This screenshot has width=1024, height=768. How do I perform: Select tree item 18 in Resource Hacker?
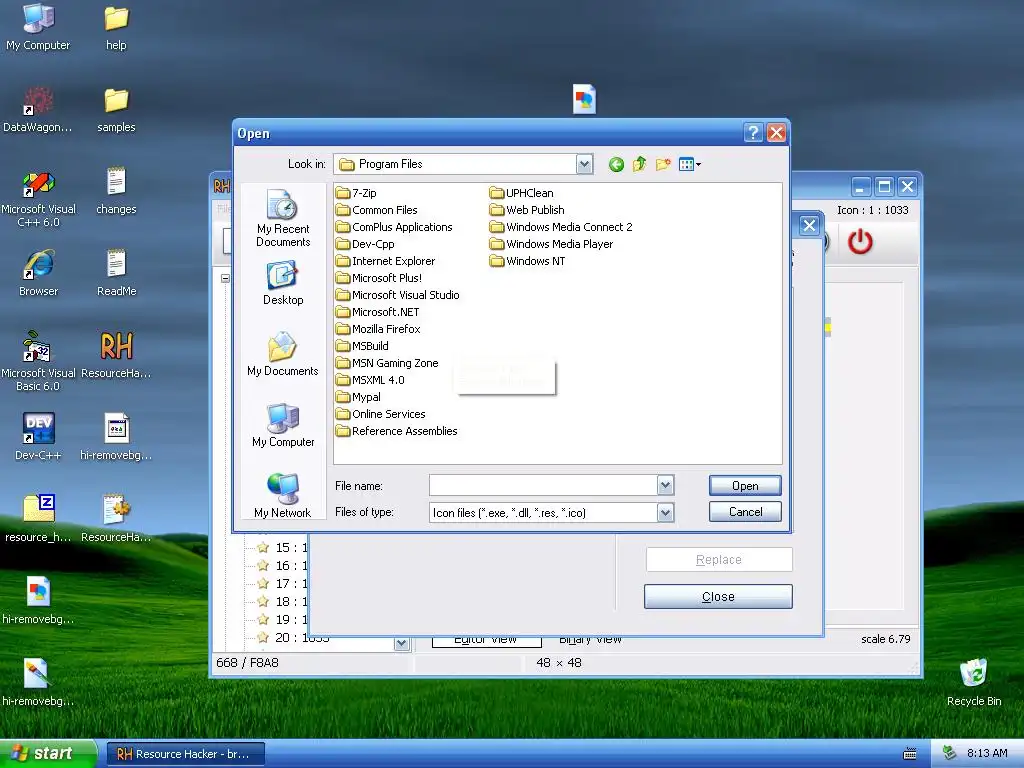coord(281,601)
